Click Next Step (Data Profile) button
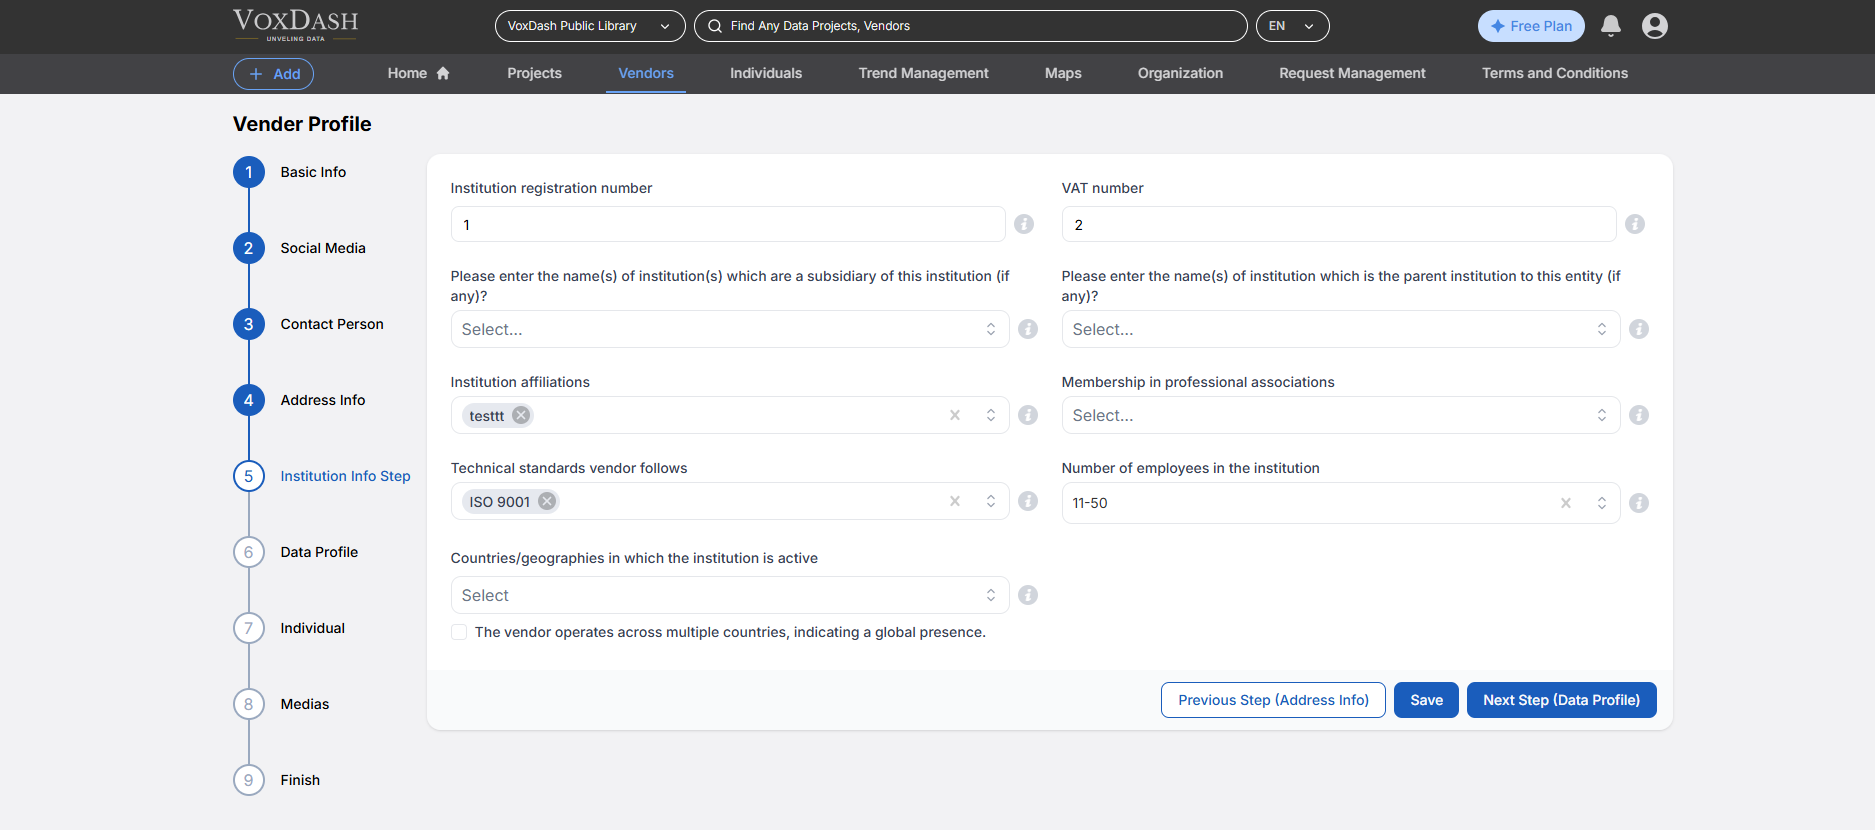1875x830 pixels. (x=1561, y=700)
